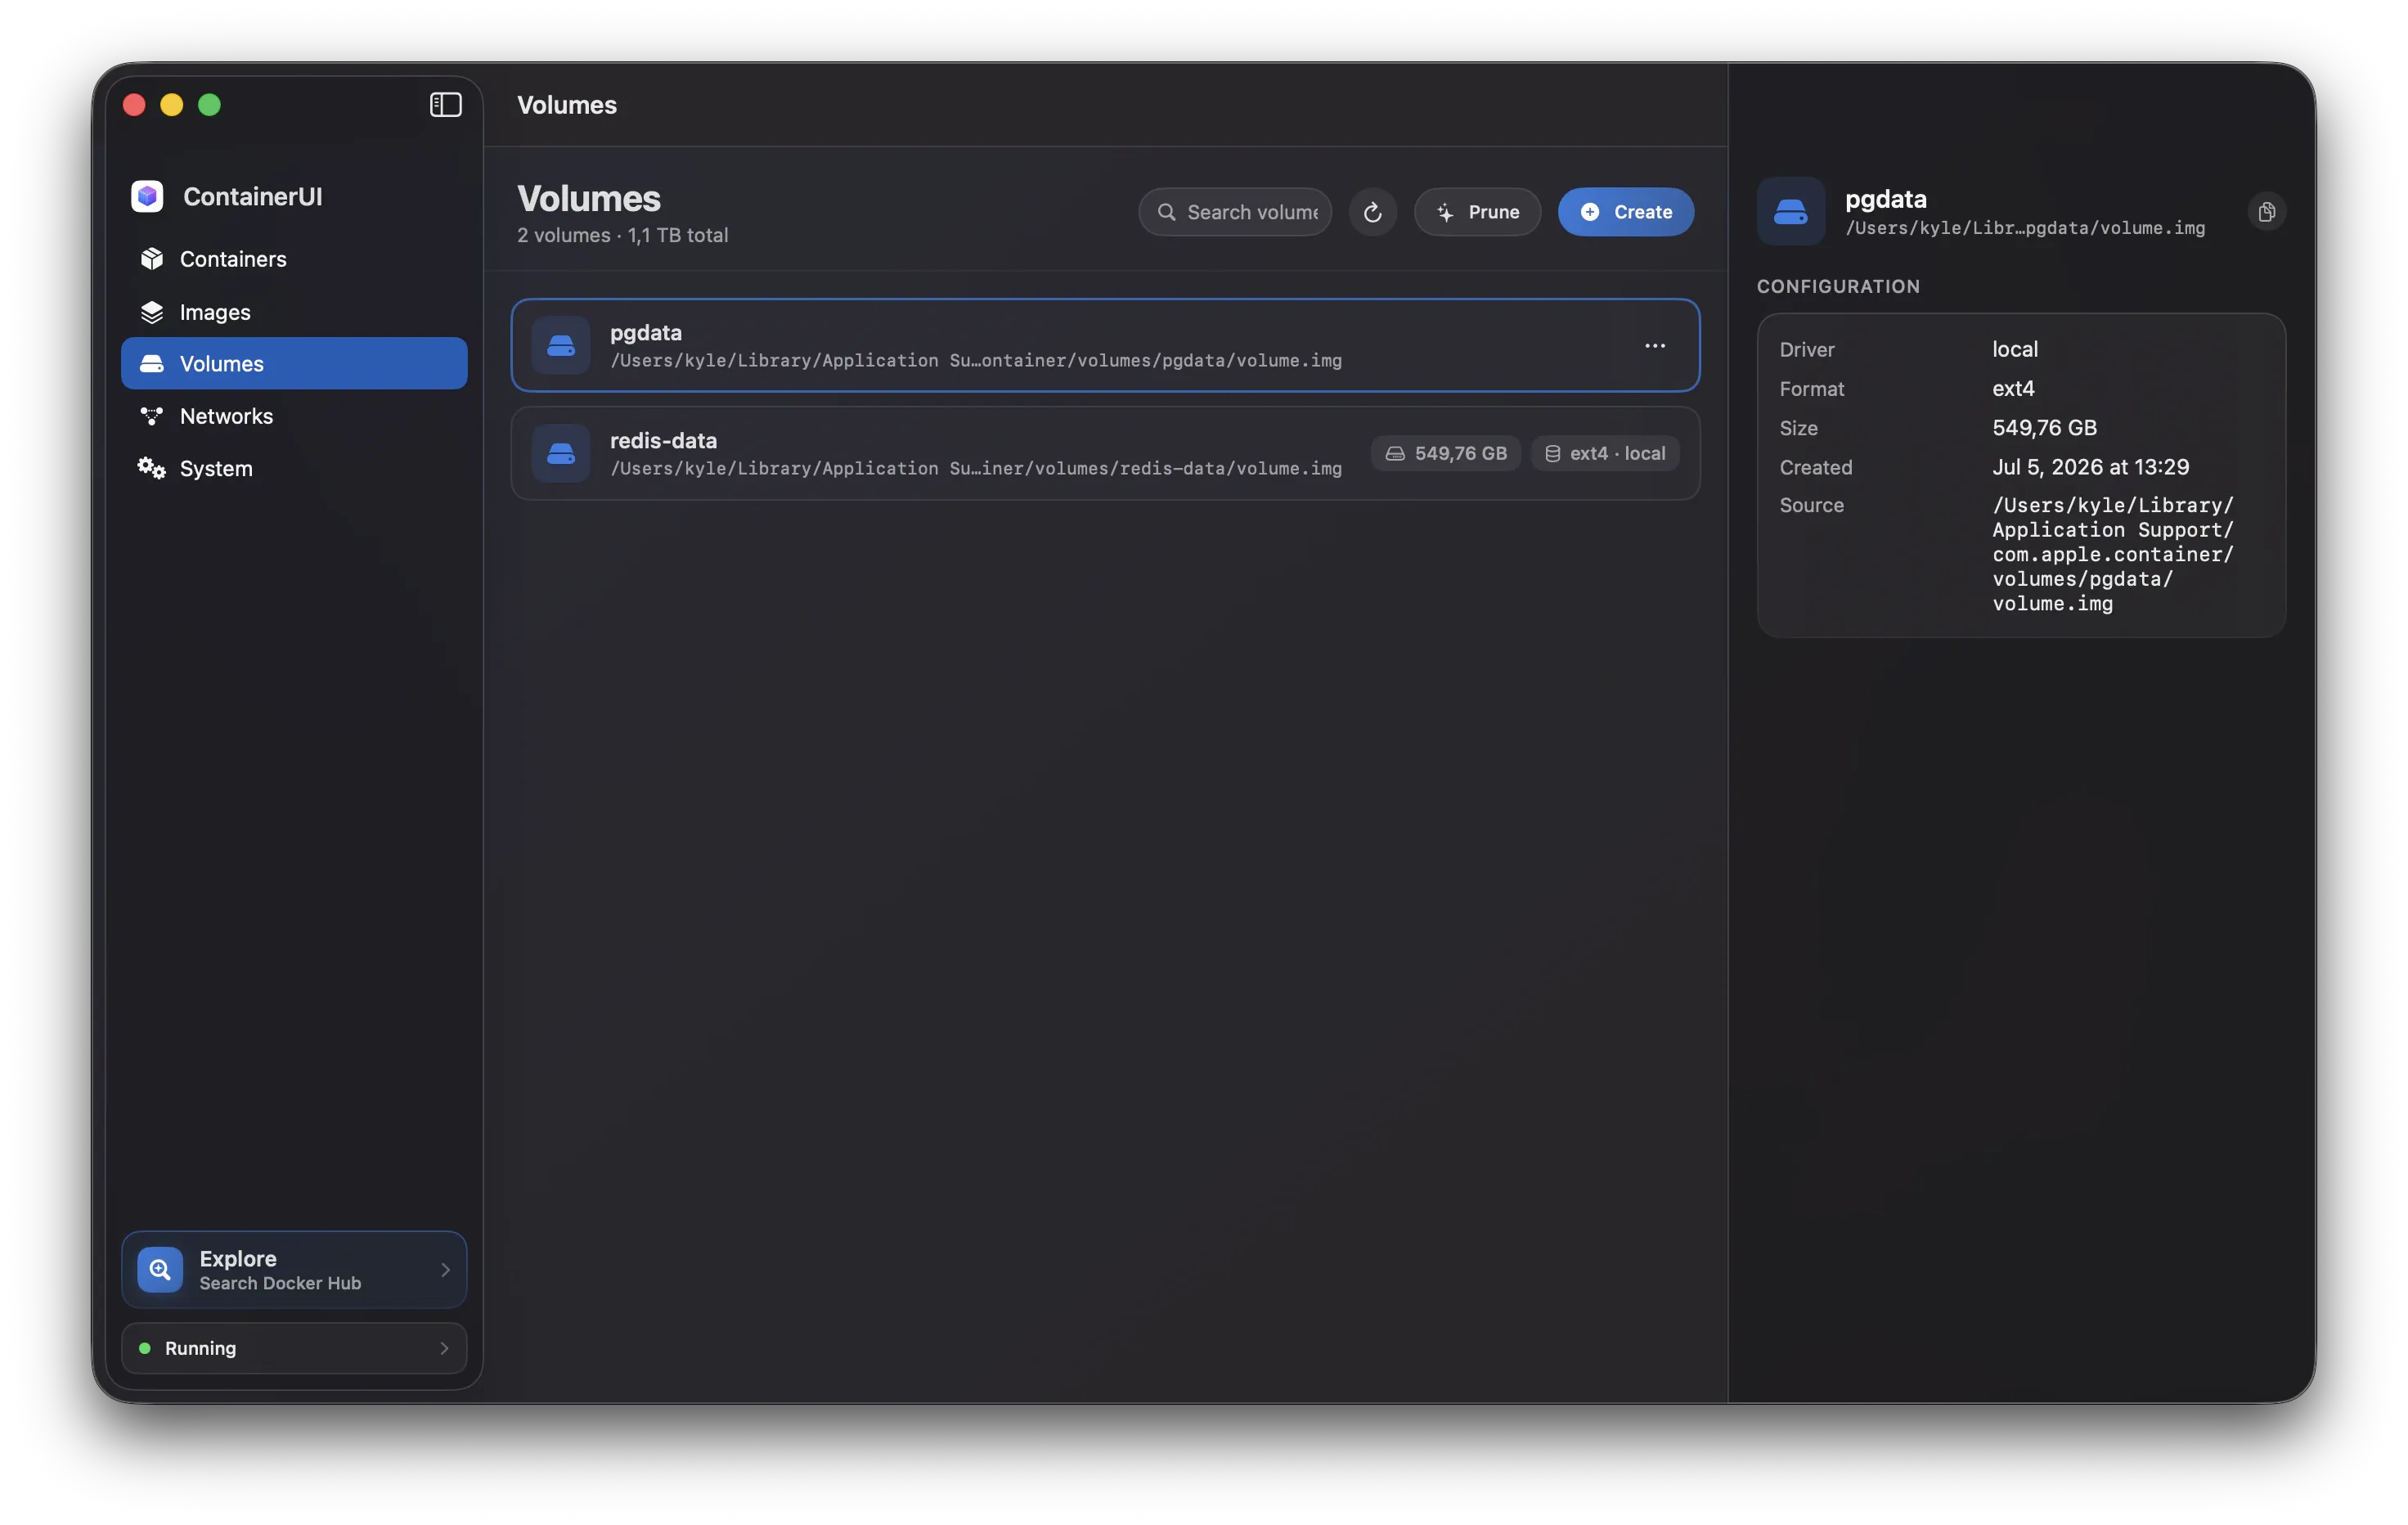This screenshot has height=1525, width=2408.
Task: Click the Networks nodes icon
Action: tap(152, 416)
